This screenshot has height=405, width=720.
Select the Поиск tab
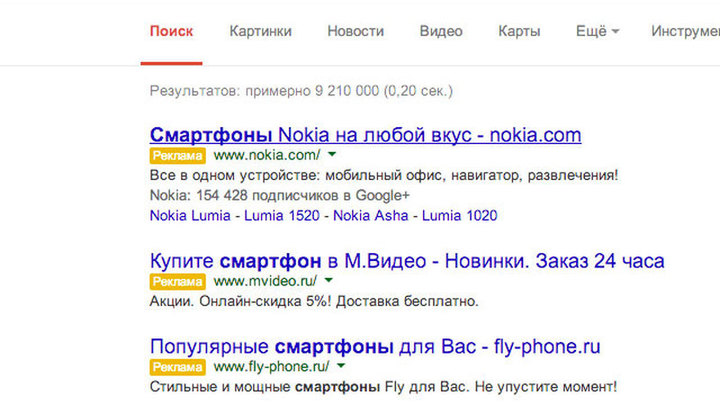(x=172, y=31)
